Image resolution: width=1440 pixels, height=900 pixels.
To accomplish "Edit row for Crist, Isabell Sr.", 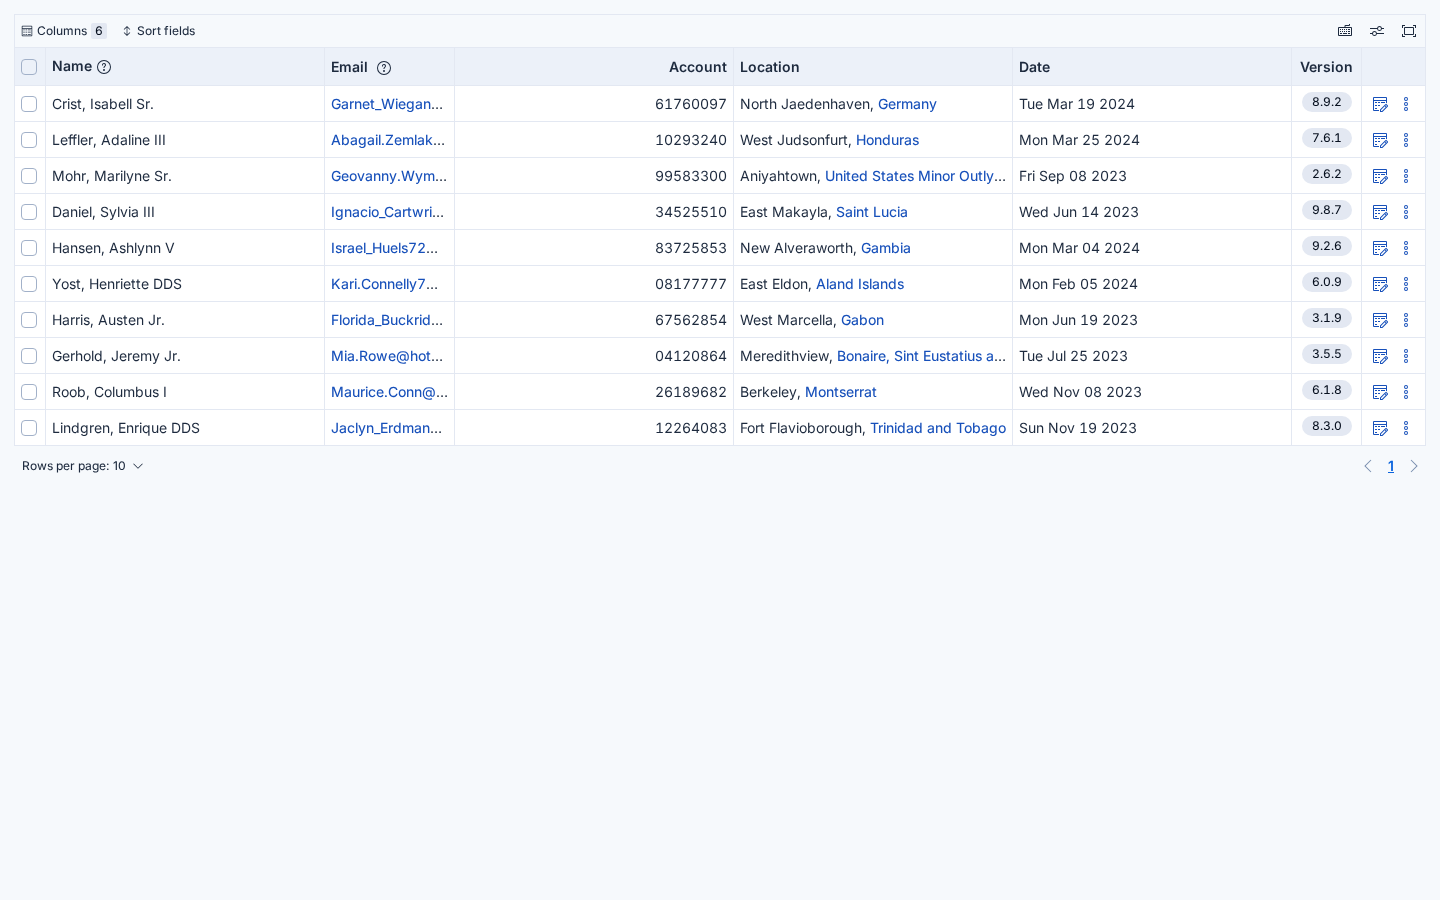I will 1380,104.
